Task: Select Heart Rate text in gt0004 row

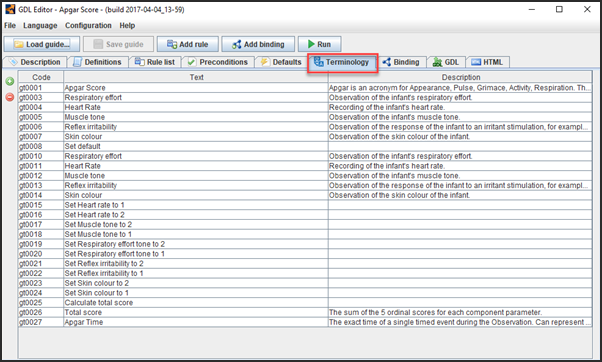Action: [x=196, y=107]
